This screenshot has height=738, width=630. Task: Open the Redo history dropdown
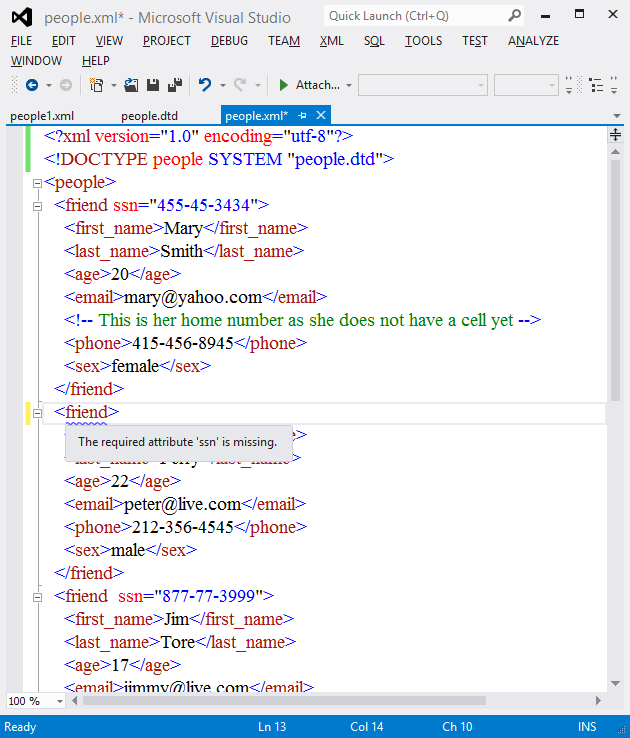click(x=258, y=86)
